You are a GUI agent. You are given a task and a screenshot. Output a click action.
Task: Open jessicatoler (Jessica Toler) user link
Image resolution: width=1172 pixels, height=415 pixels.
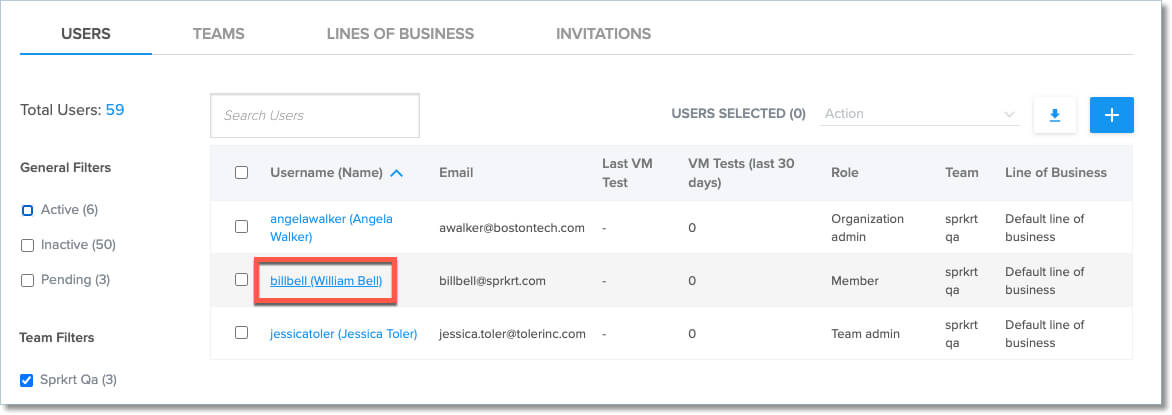click(x=343, y=333)
